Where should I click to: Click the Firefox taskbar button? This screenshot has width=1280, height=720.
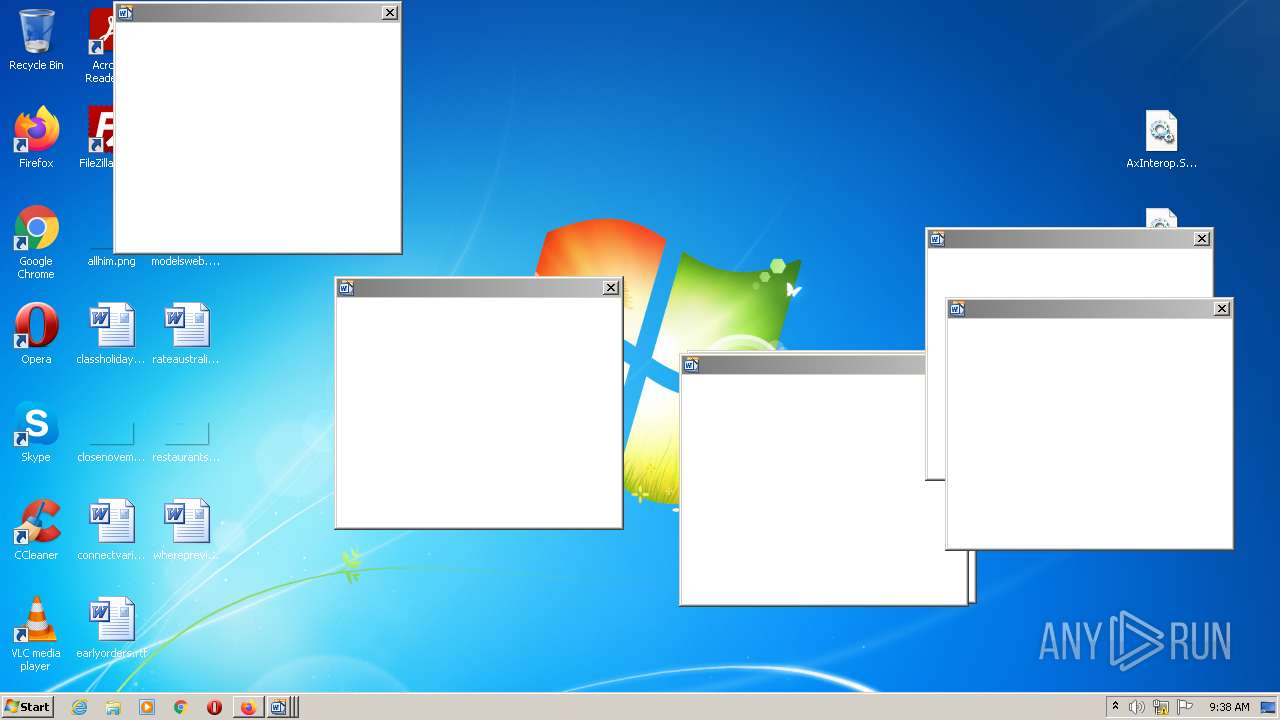[248, 707]
